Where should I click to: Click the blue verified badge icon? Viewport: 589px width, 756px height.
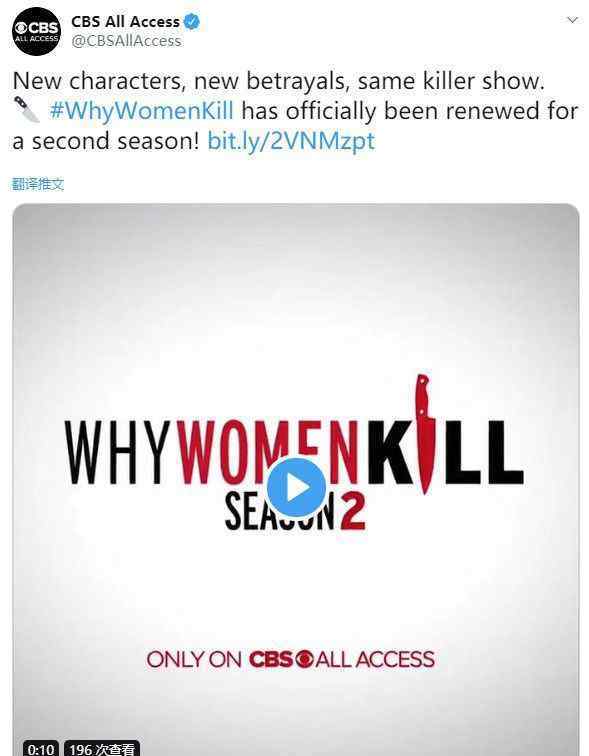click(193, 22)
